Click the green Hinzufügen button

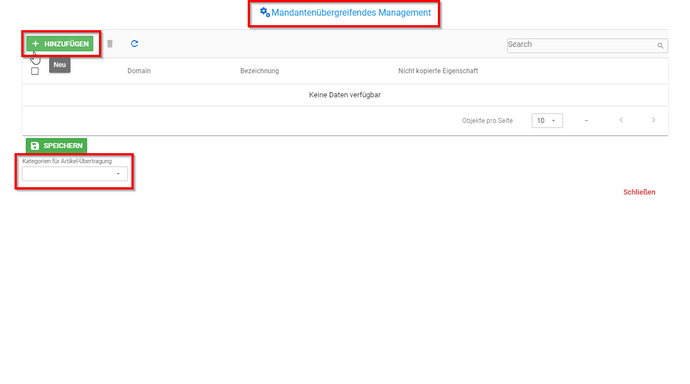tap(60, 44)
